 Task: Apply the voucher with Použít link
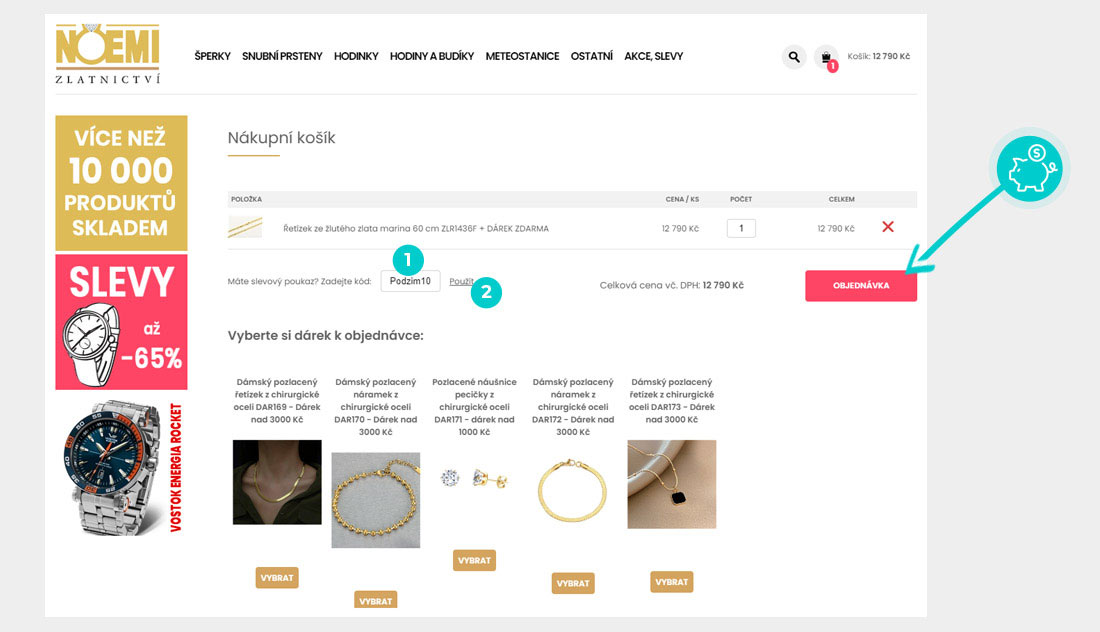(461, 281)
